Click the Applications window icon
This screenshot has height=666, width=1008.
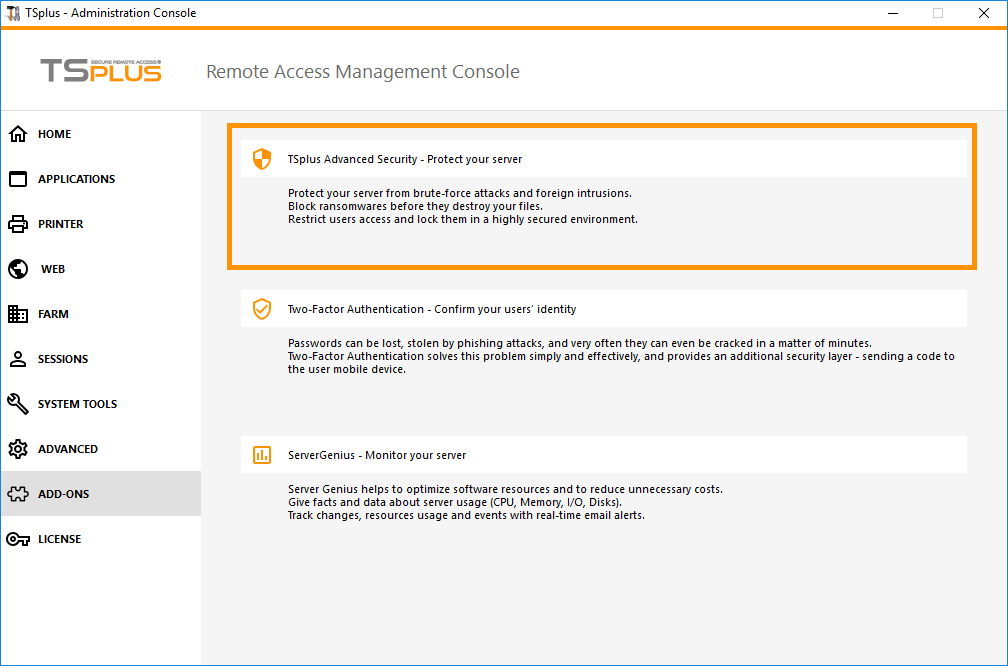(x=18, y=179)
